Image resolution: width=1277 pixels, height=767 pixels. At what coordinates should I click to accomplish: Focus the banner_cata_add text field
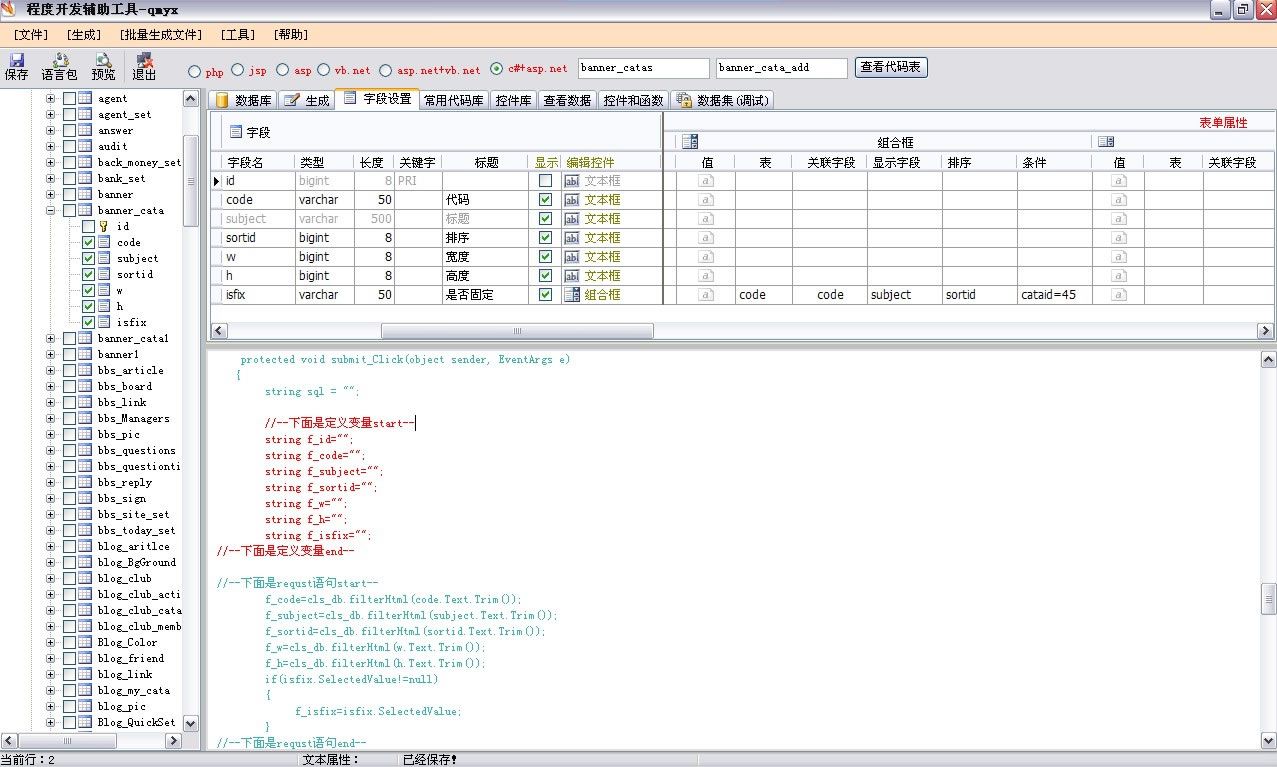pos(782,68)
